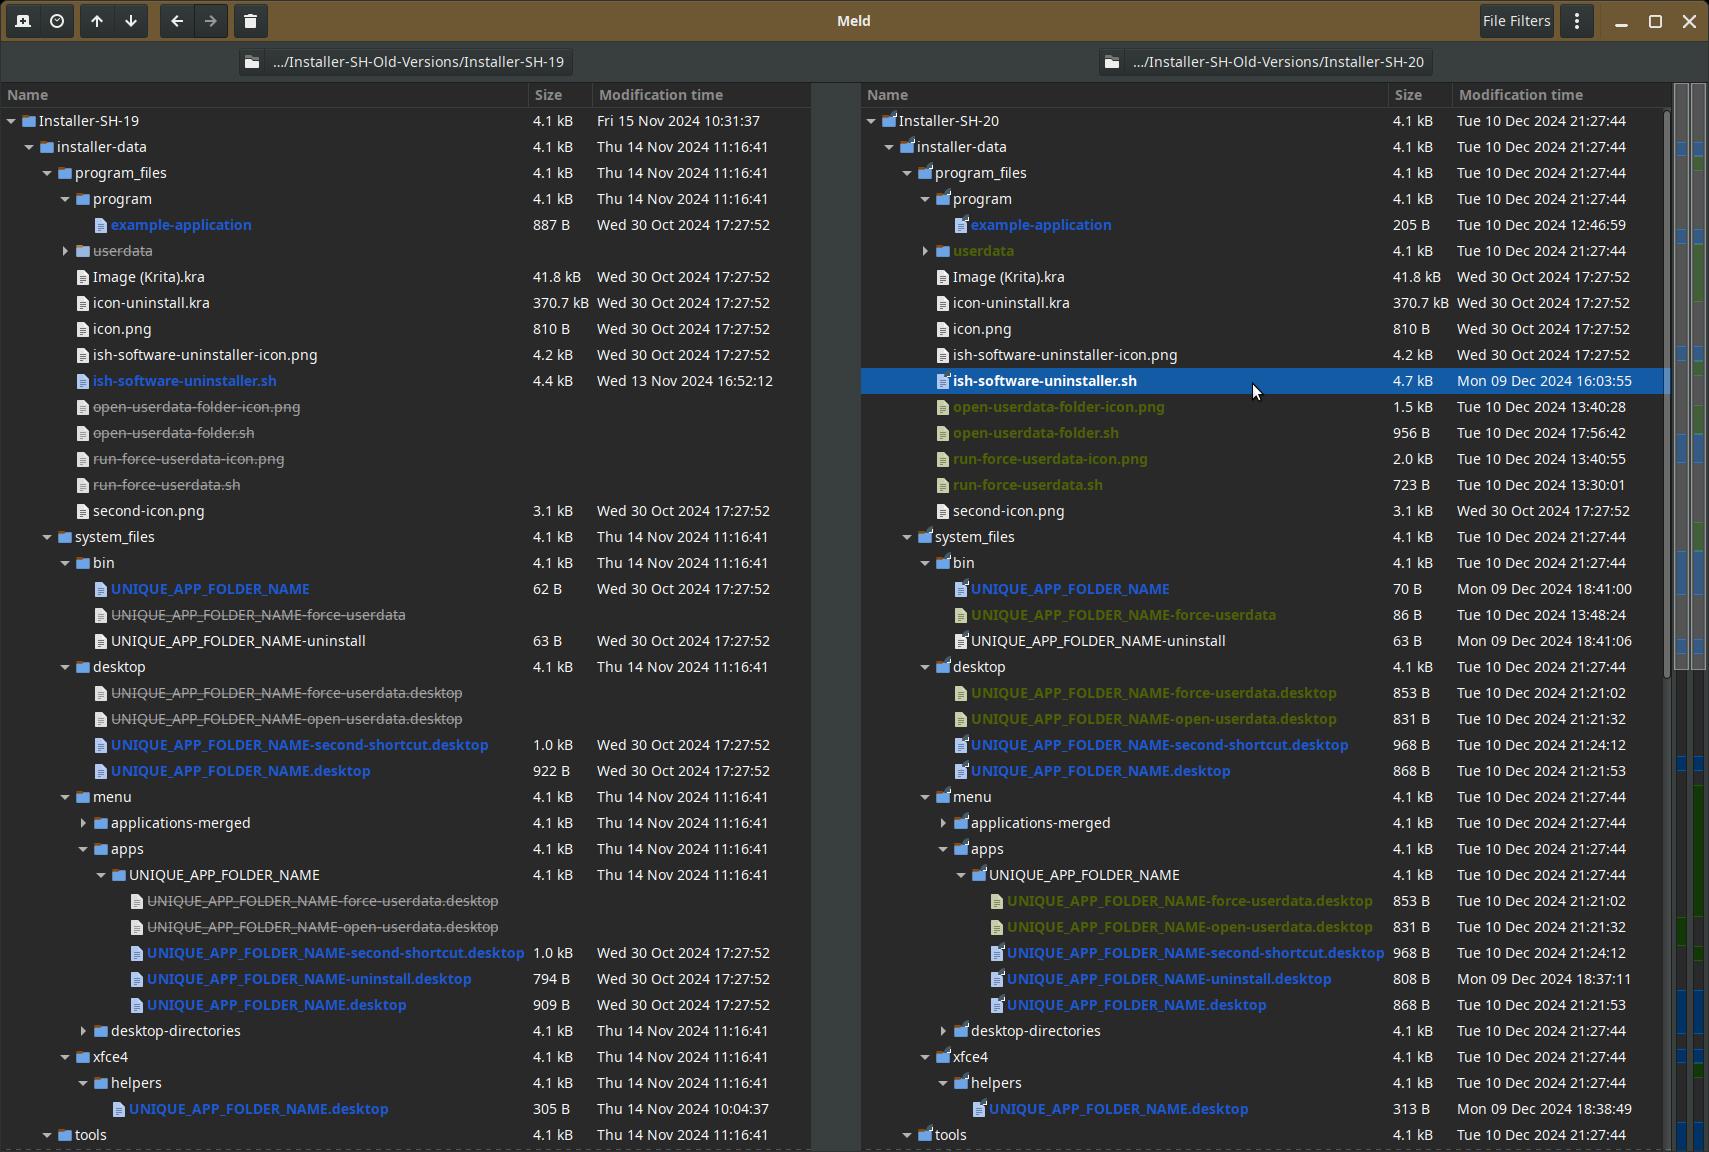Click the copy-to-right arrow button
The height and width of the screenshot is (1152, 1709).
click(x=211, y=21)
